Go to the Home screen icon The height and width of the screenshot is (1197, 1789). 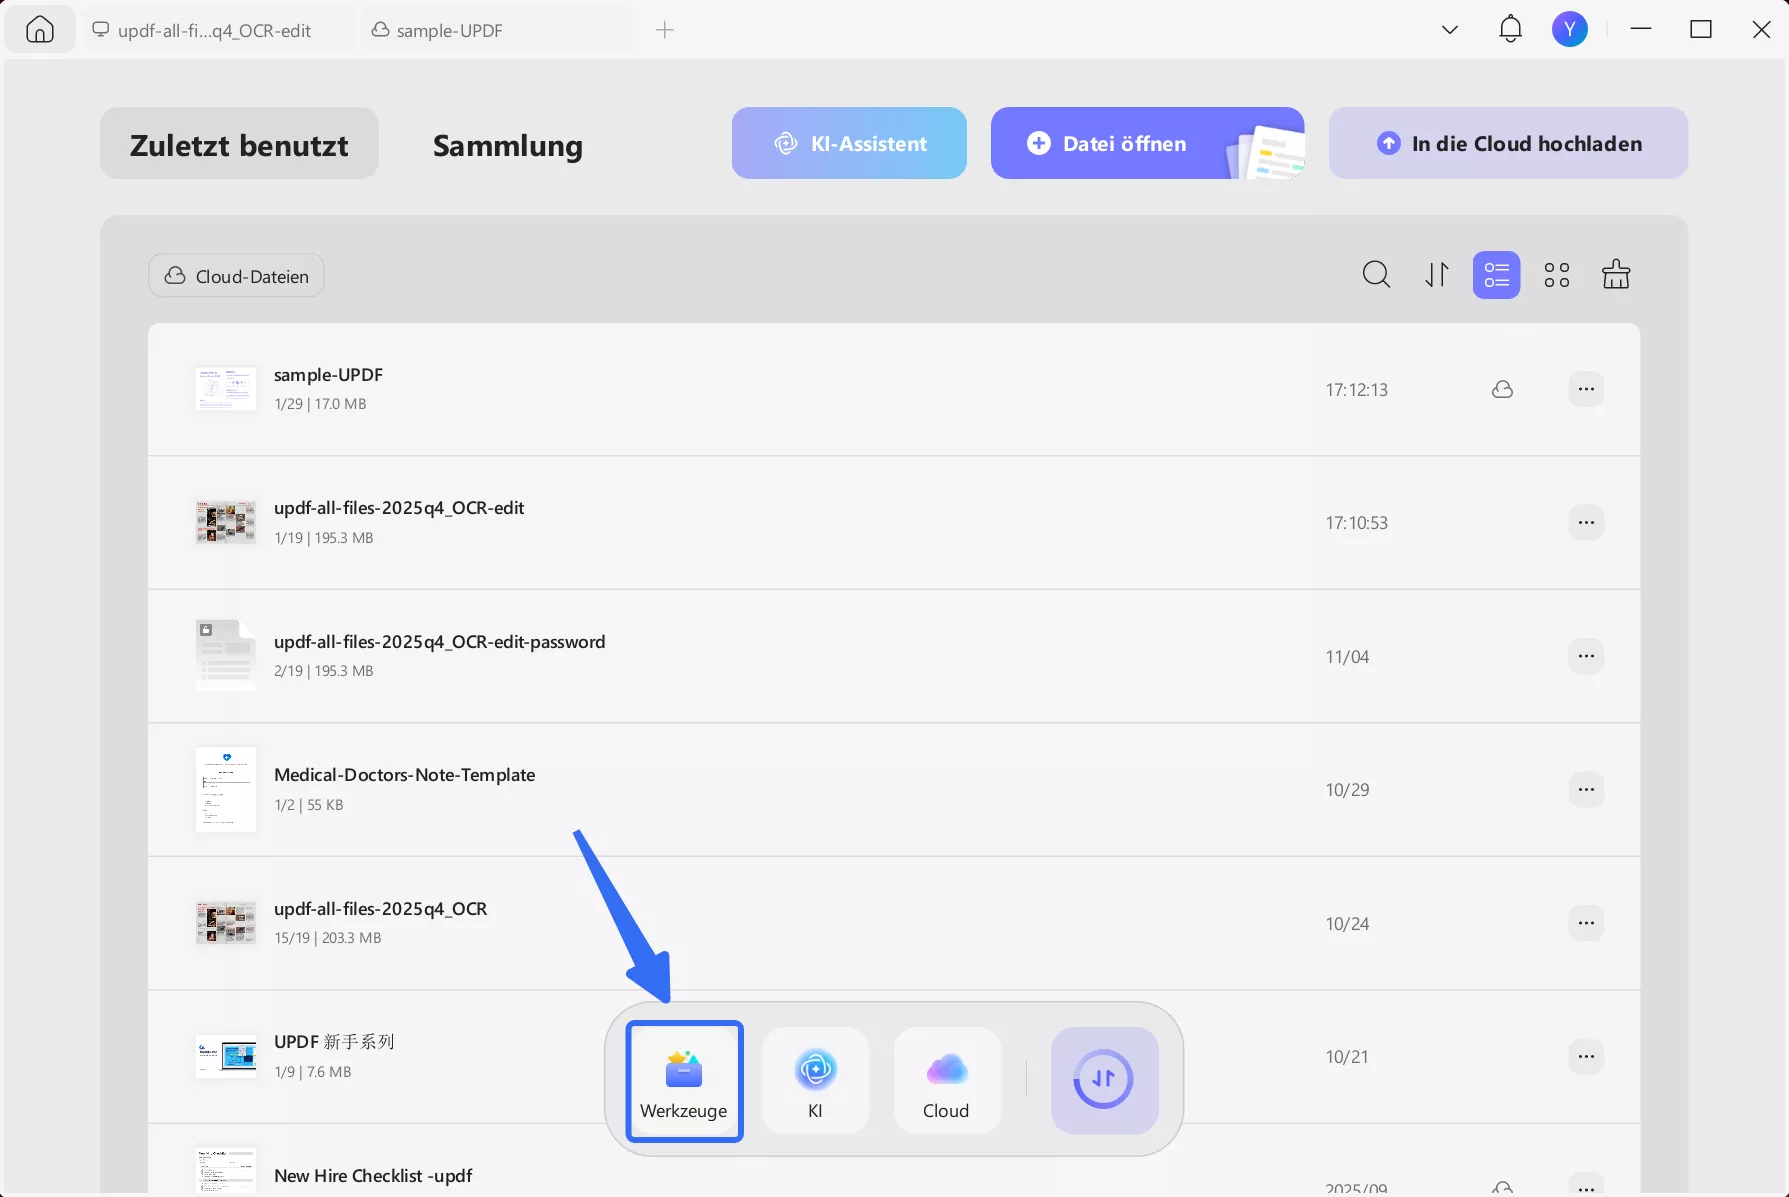coord(40,30)
